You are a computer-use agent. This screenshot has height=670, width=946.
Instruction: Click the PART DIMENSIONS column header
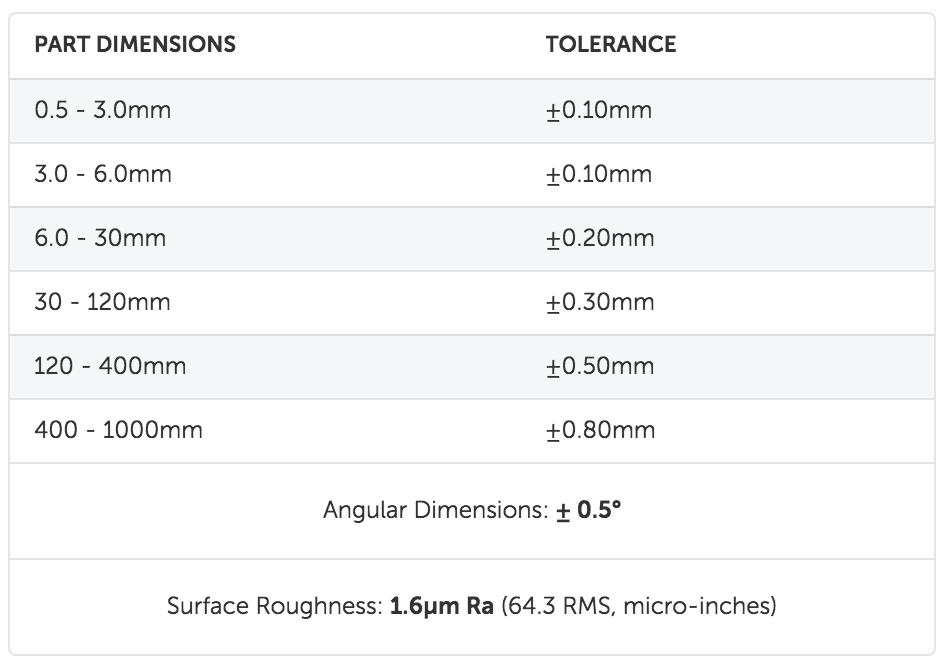pos(135,45)
